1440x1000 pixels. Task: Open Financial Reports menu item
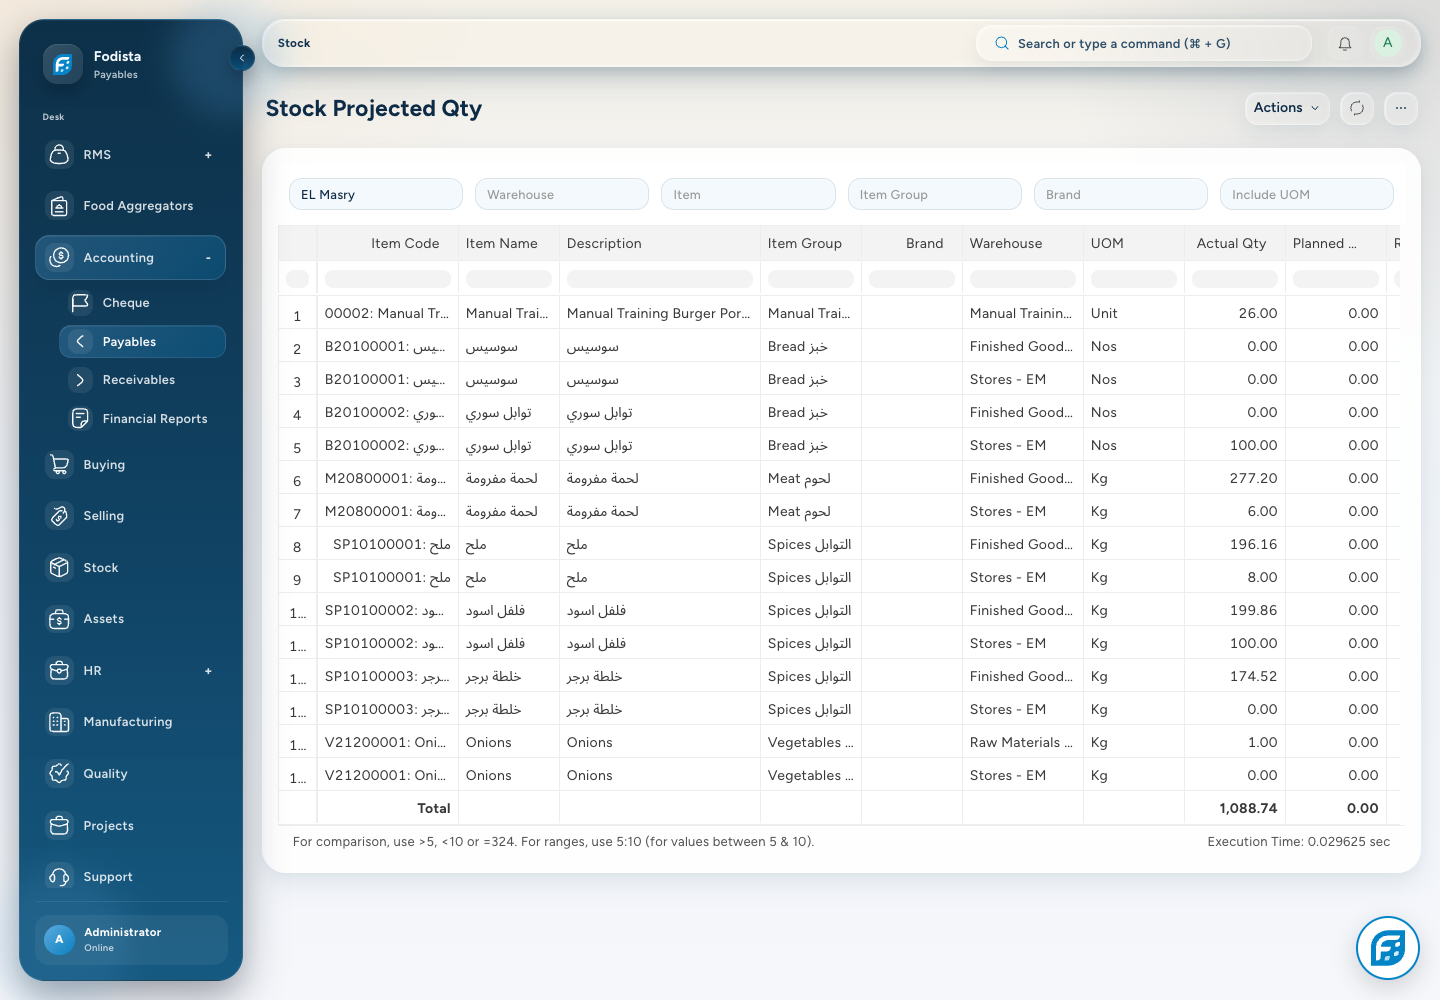click(x=155, y=419)
